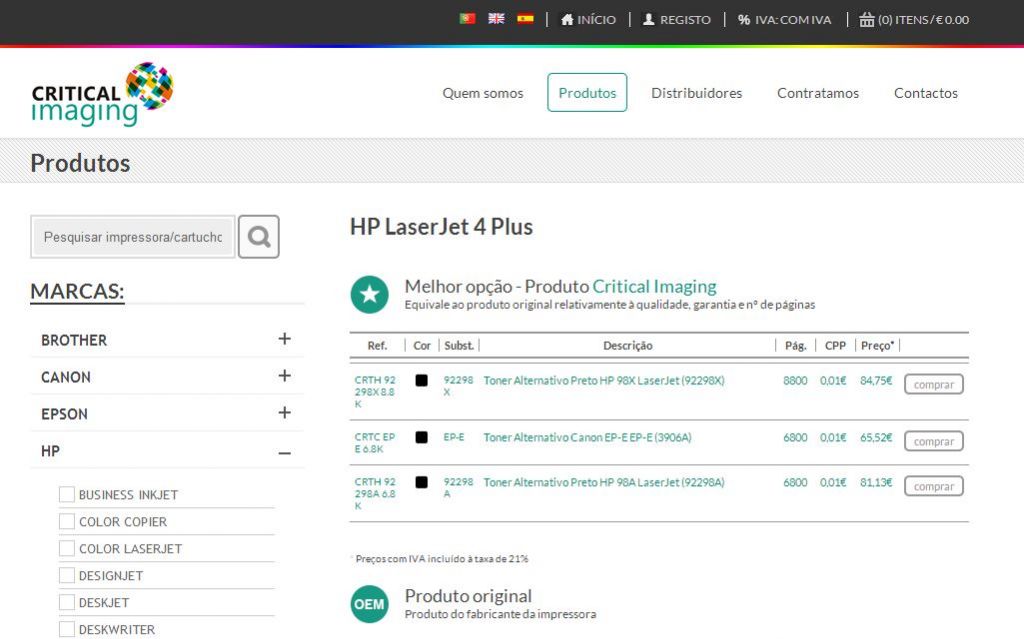Click the green OEM badge icon

click(x=369, y=604)
